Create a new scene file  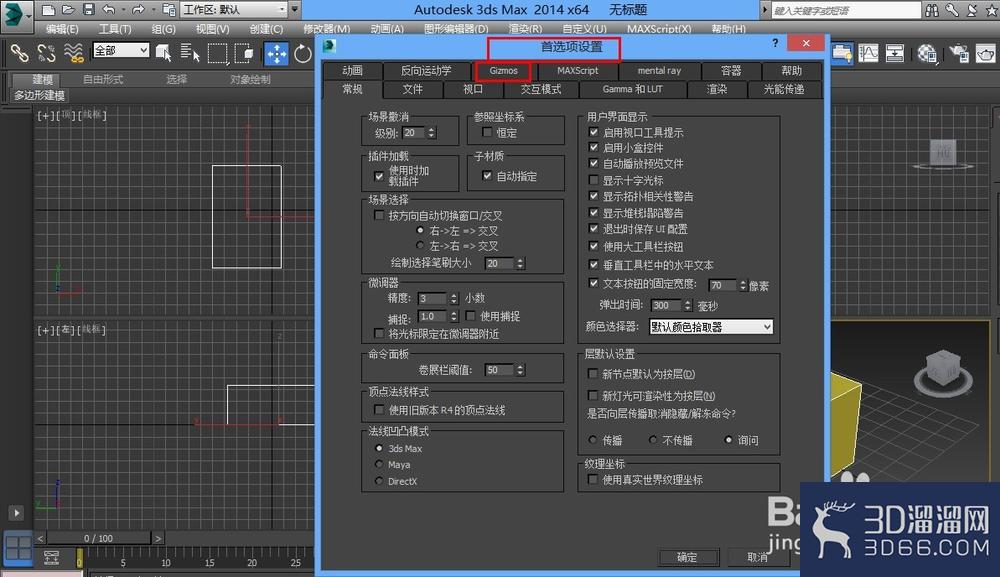coord(48,10)
